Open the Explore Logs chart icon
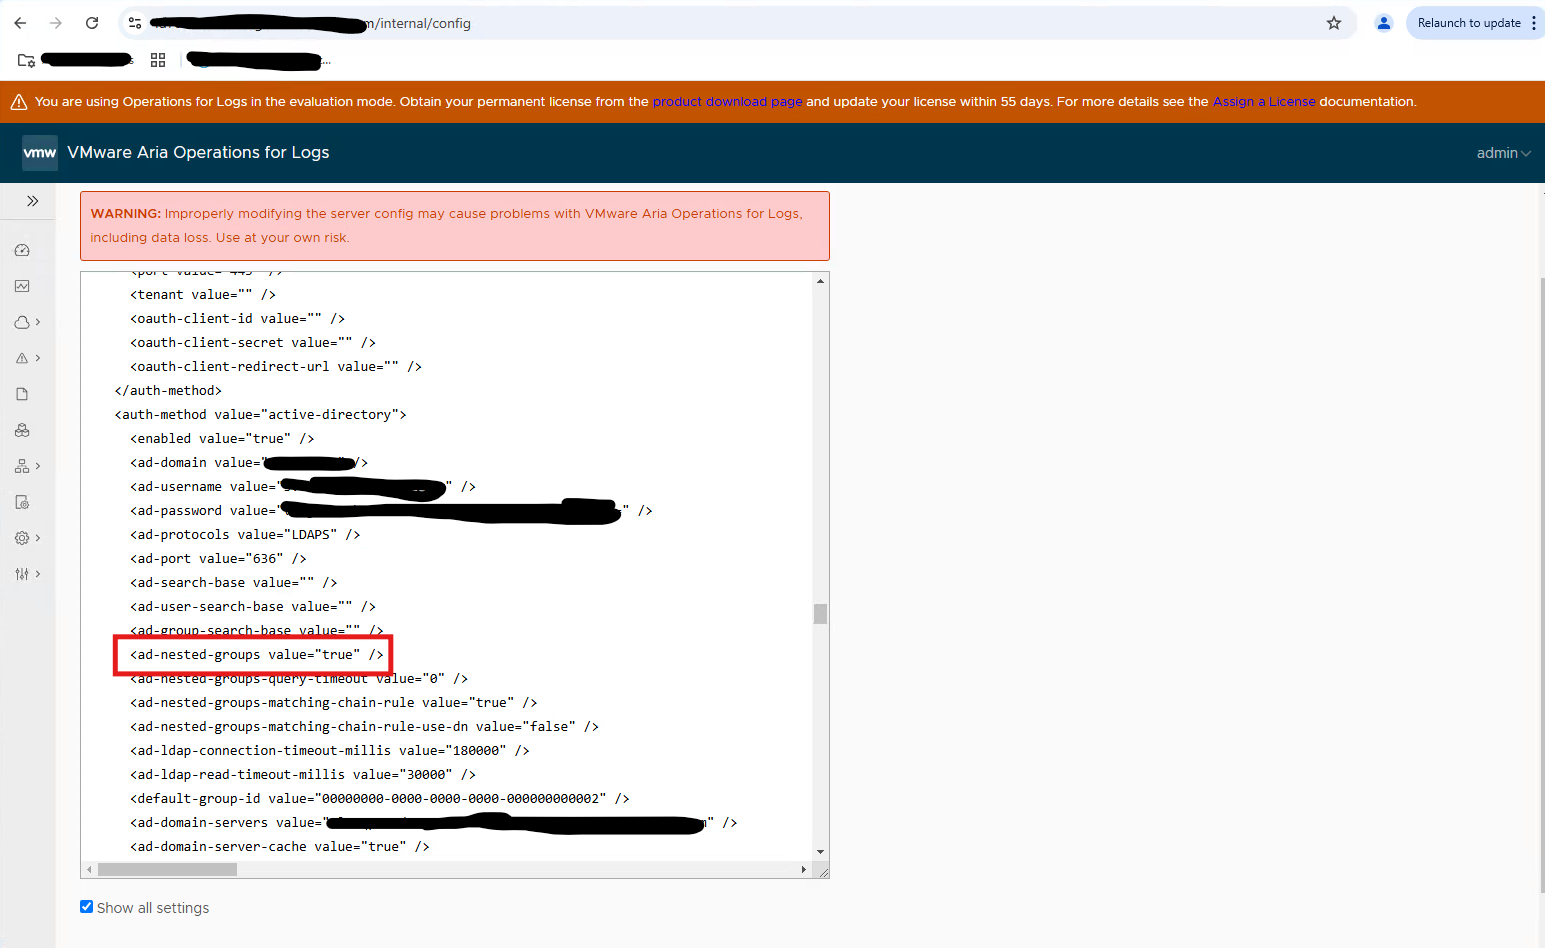The height and width of the screenshot is (948, 1545). (x=22, y=286)
